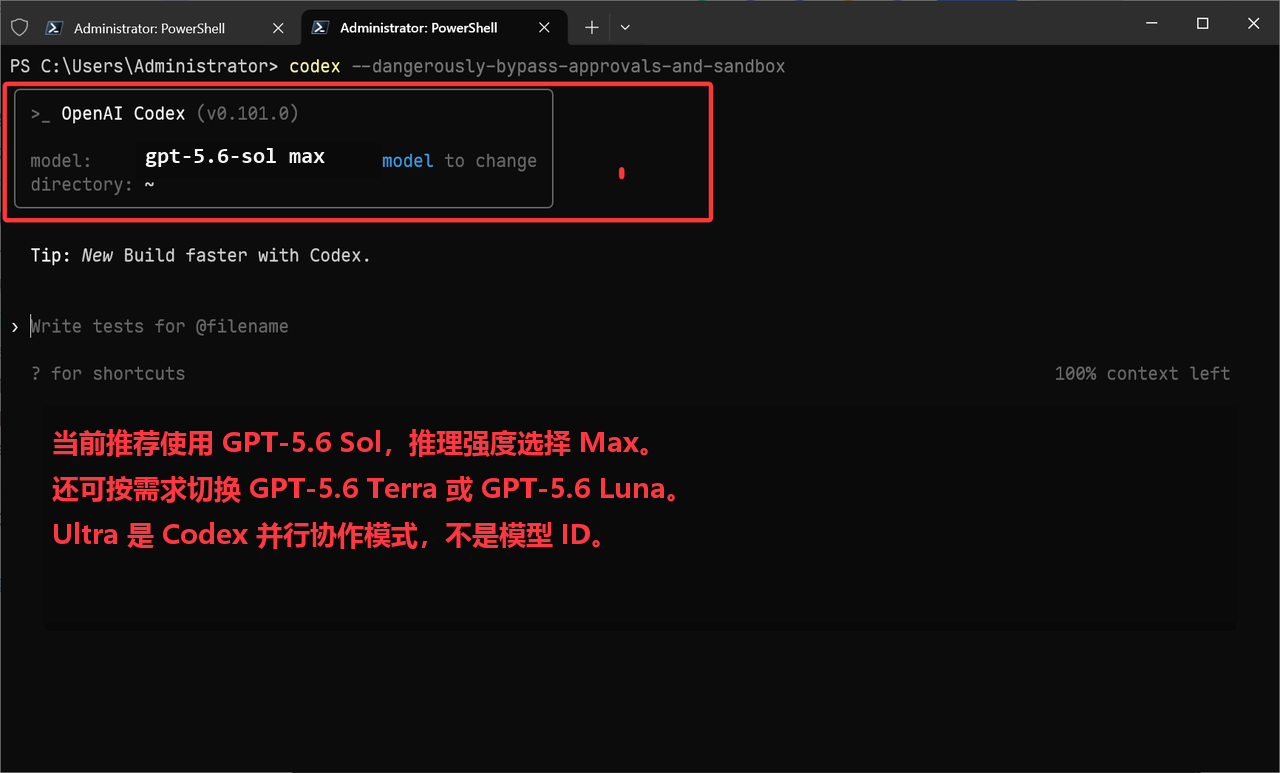Click the 'directory:' label
1280x773 pixels.
pyautogui.click(x=82, y=184)
